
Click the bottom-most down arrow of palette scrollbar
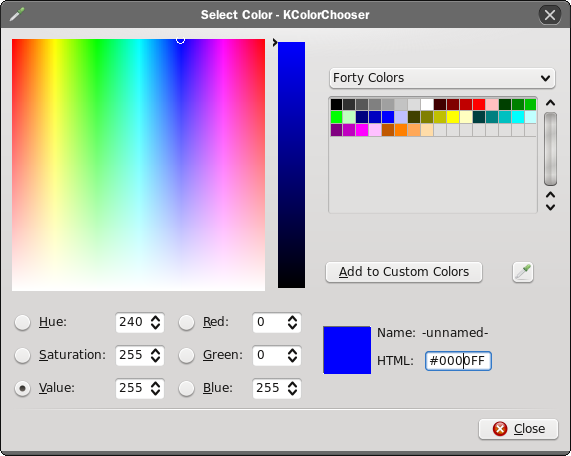[550, 207]
